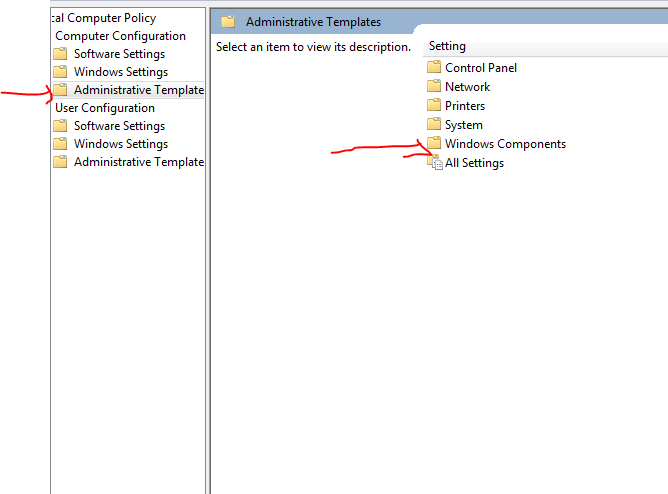Screen dimensions: 668x494
Task: Click the Network folder icon
Action: [x=434, y=86]
